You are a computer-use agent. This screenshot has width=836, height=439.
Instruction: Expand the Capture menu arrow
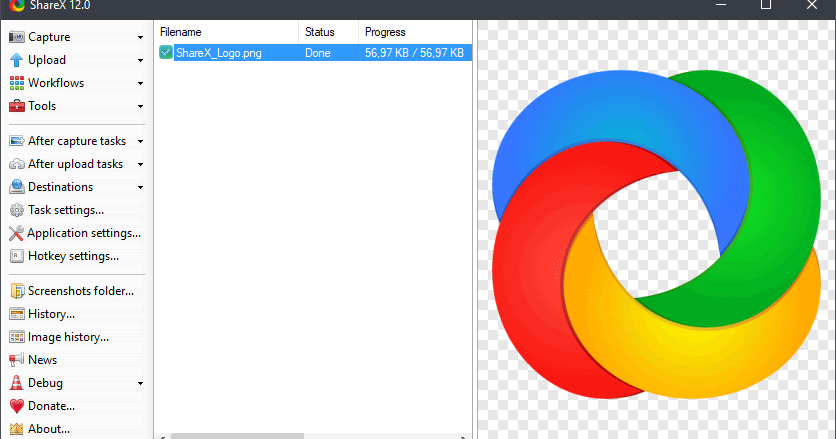[140, 37]
